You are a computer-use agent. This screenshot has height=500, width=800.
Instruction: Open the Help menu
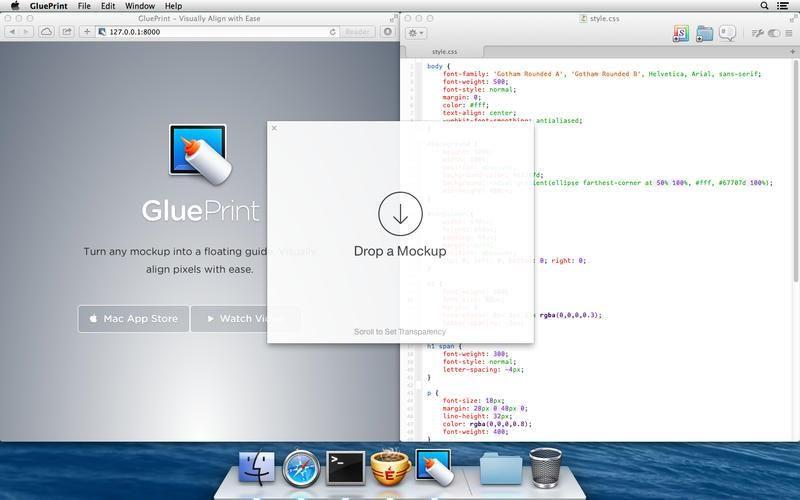point(173,6)
